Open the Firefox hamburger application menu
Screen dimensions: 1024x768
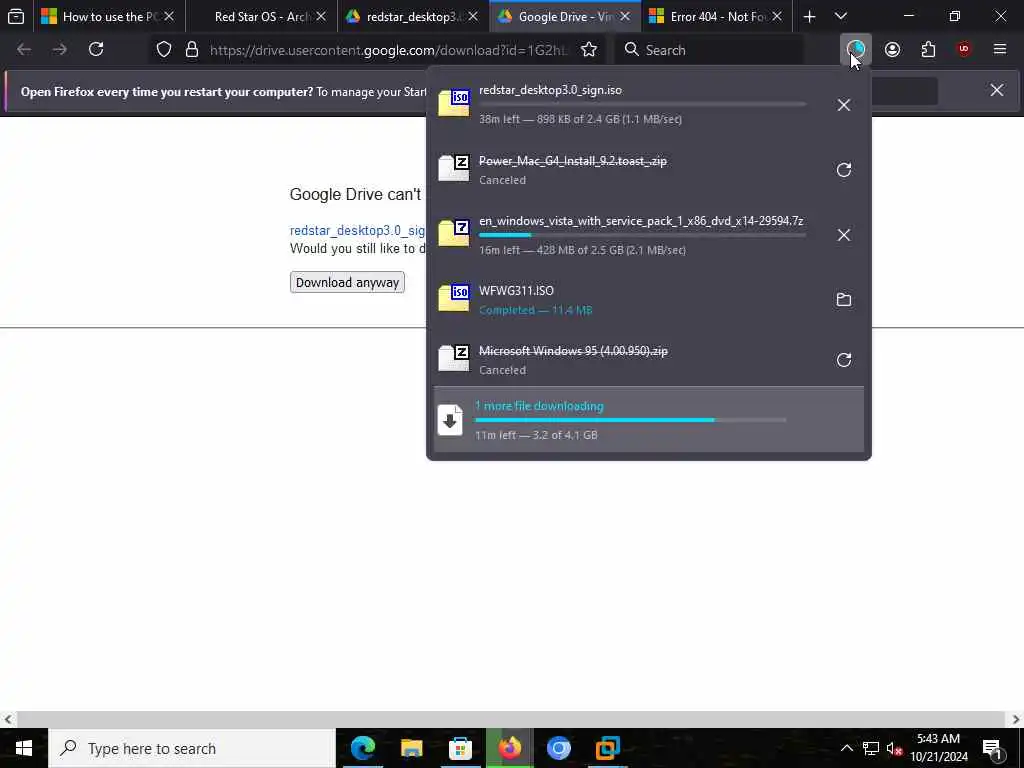coord(1000,49)
